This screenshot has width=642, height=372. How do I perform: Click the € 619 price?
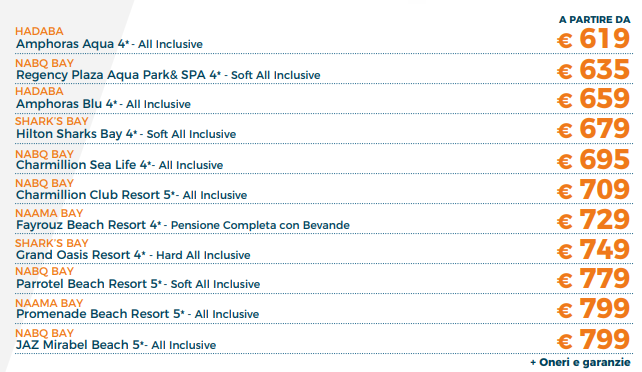coord(593,39)
